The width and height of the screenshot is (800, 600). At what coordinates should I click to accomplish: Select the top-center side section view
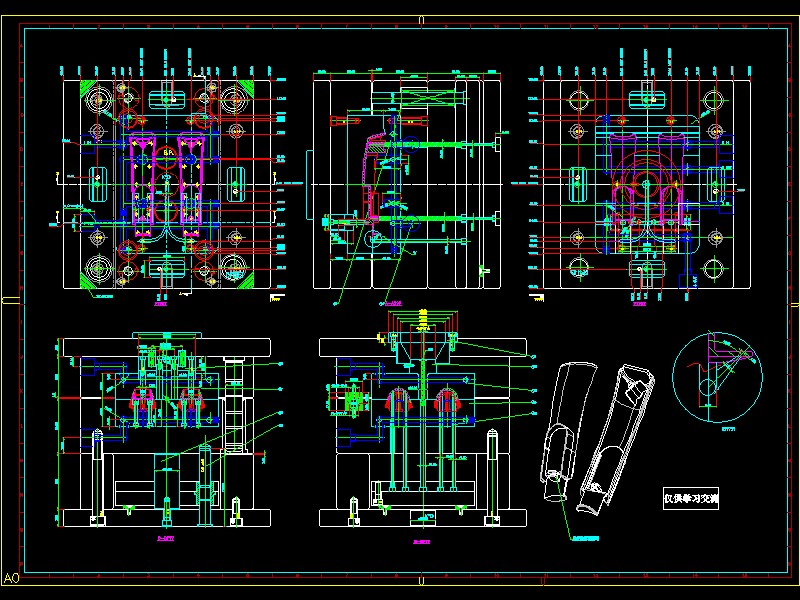click(x=407, y=184)
